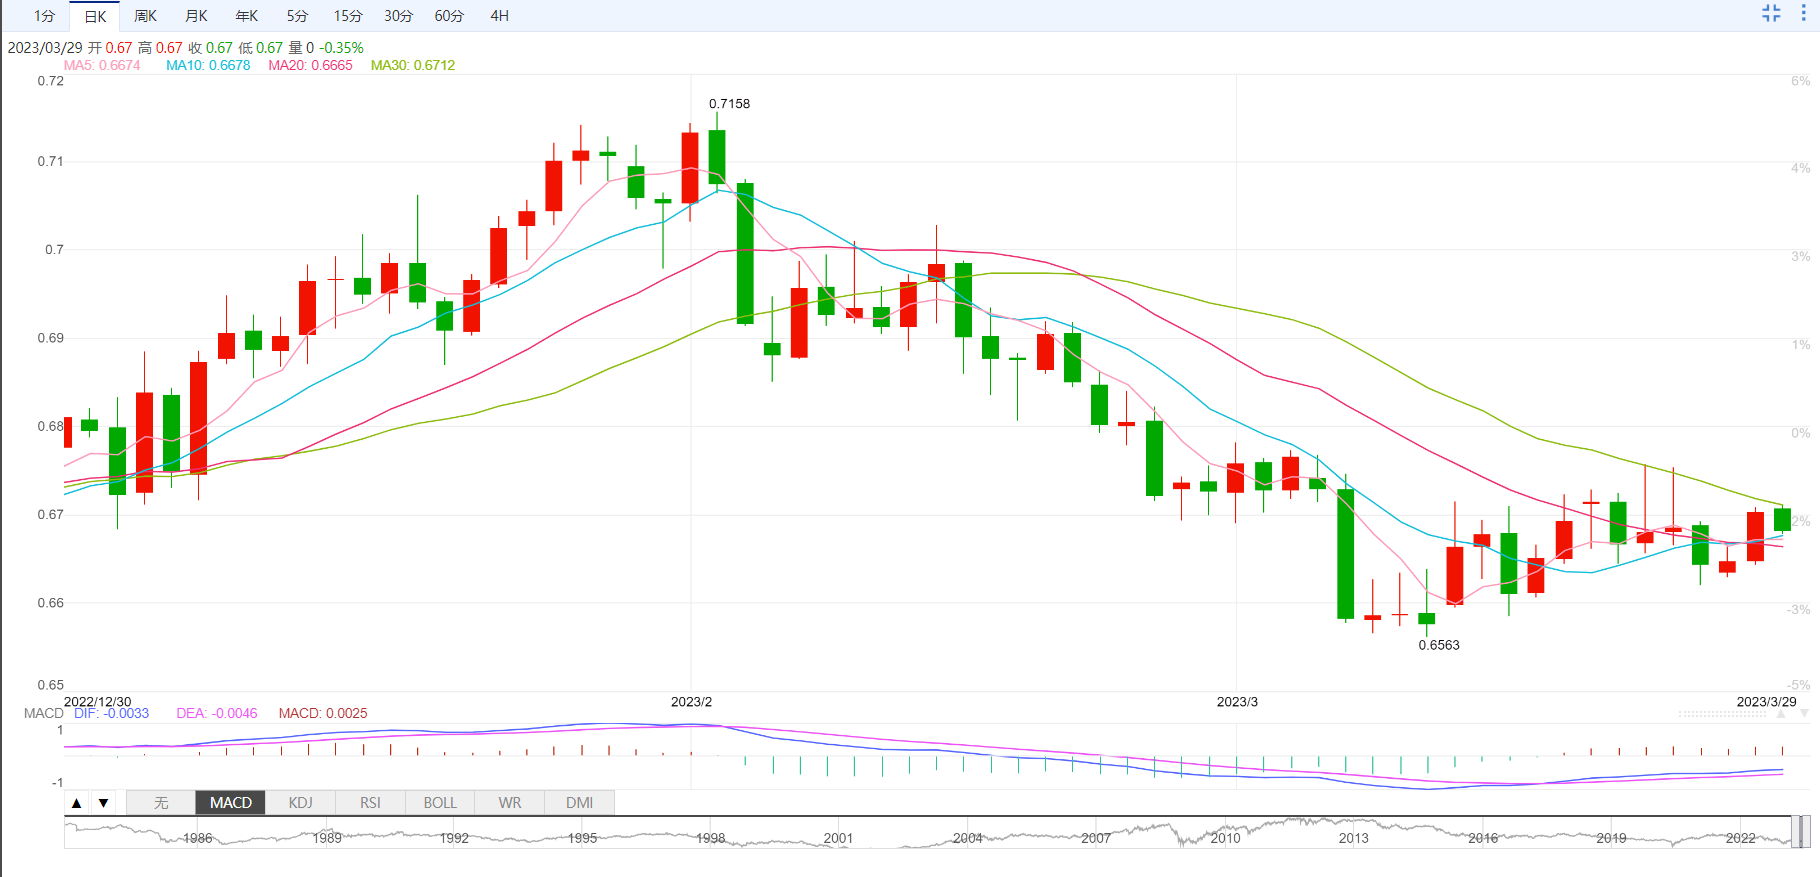The height and width of the screenshot is (877, 1820).
Task: Click the 0.66 price axis label
Action: [x=51, y=603]
